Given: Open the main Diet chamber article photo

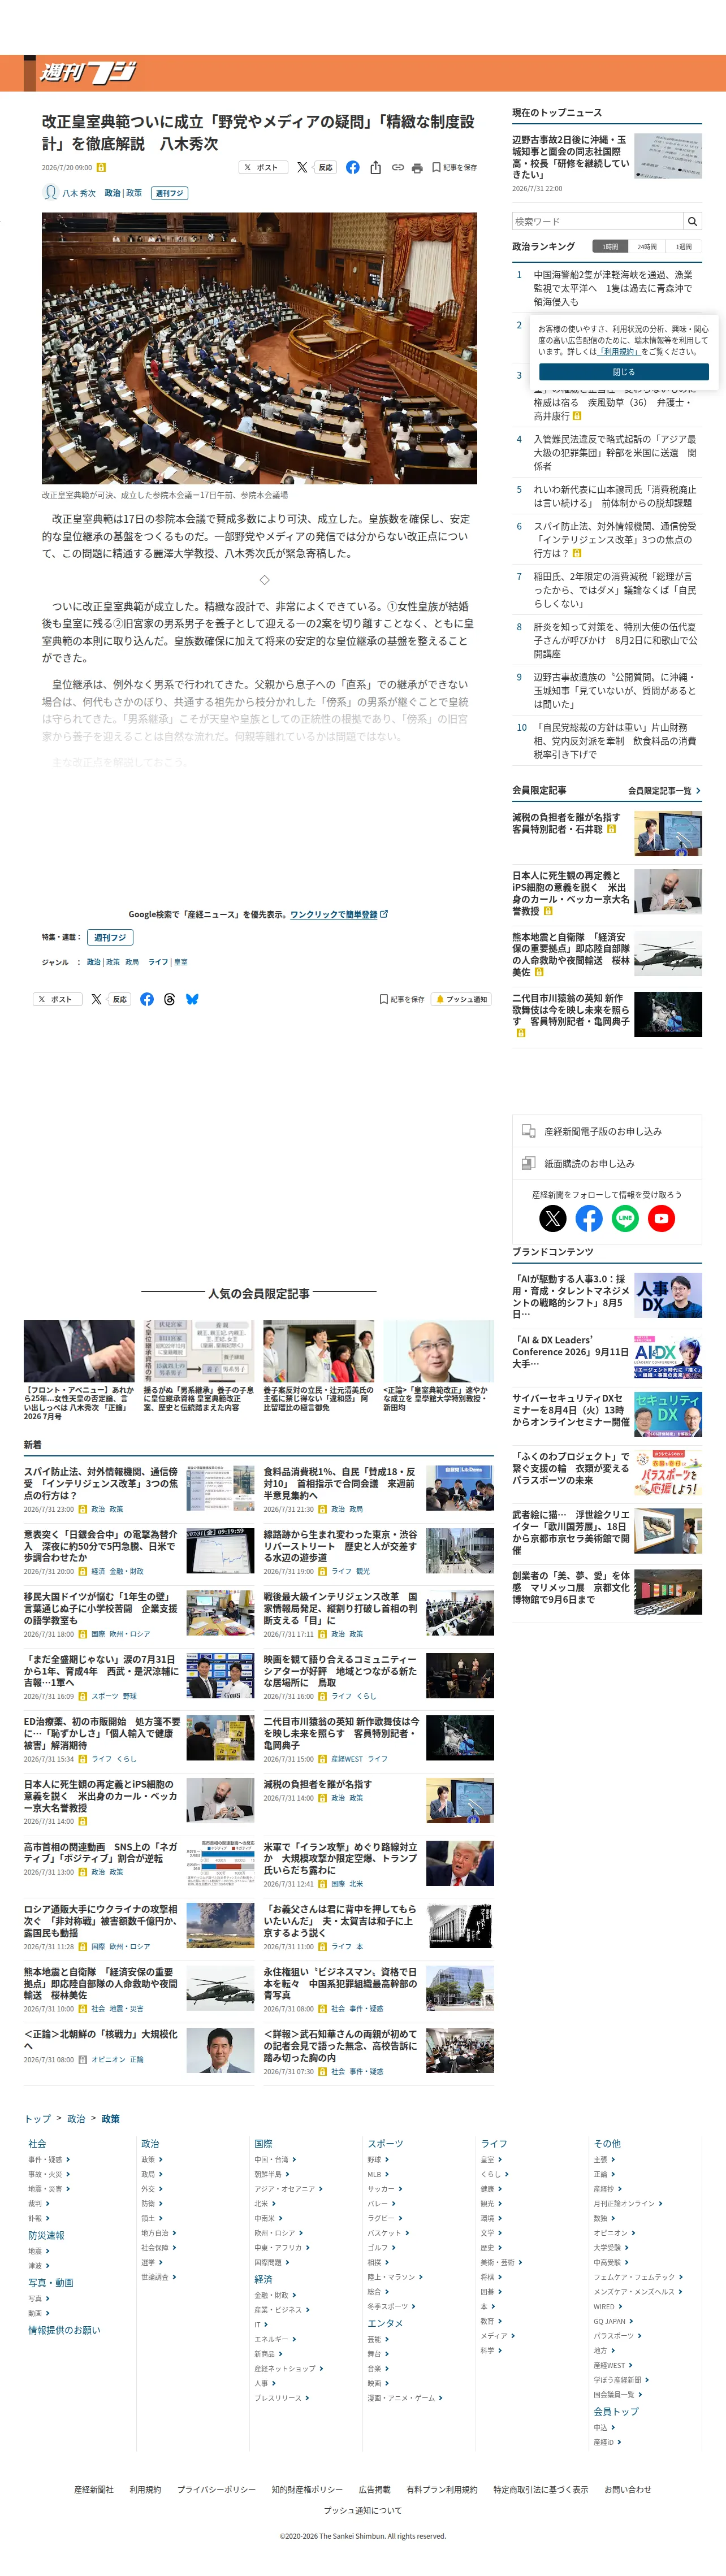Looking at the screenshot, I should tap(259, 348).
